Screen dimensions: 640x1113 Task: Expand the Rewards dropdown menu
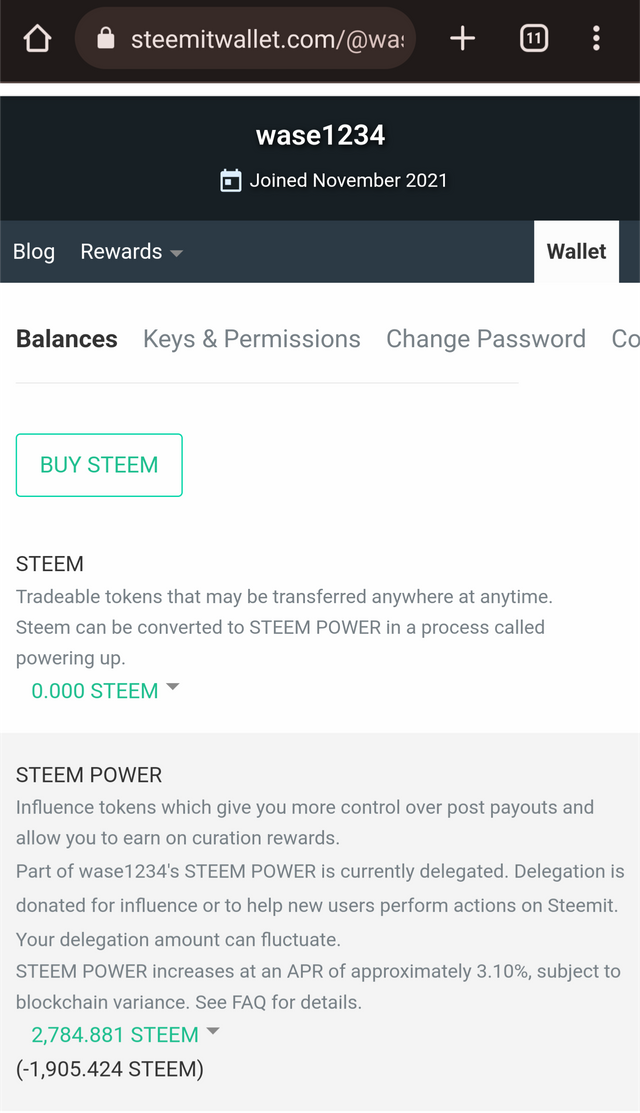(x=131, y=252)
